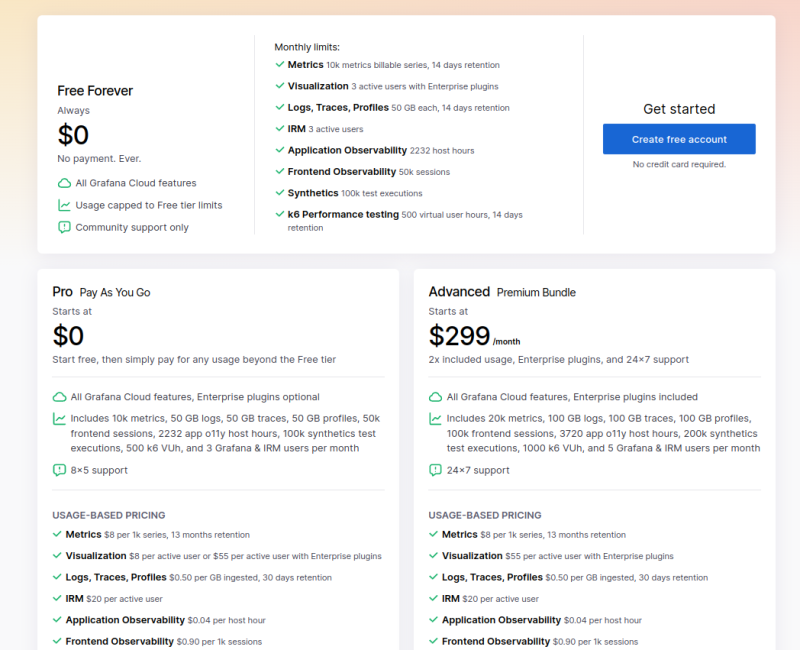Click checkmark next to IRM in Pro usage pricing
The image size is (800, 650).
[x=58, y=599]
